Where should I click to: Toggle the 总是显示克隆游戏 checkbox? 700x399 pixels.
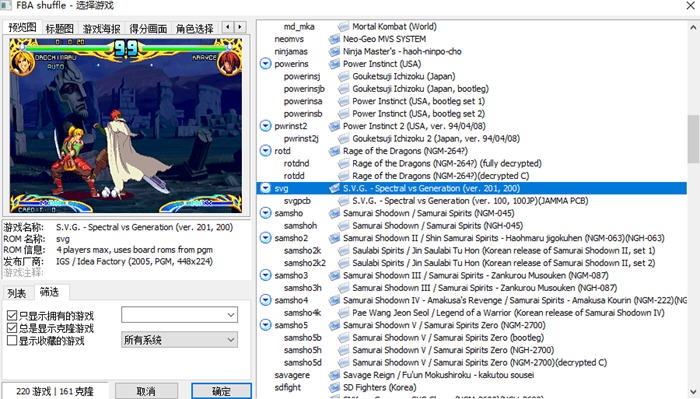(x=12, y=328)
